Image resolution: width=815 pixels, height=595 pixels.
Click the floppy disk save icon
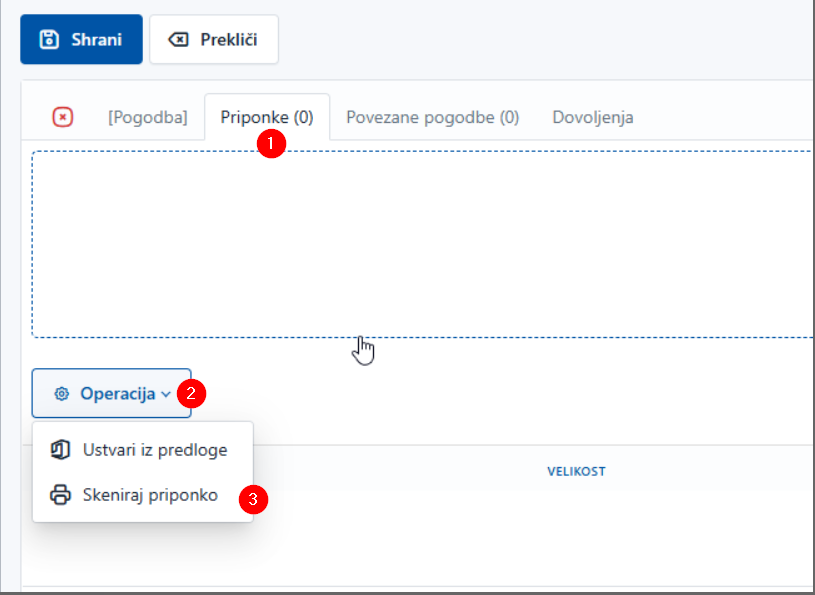pos(48,40)
